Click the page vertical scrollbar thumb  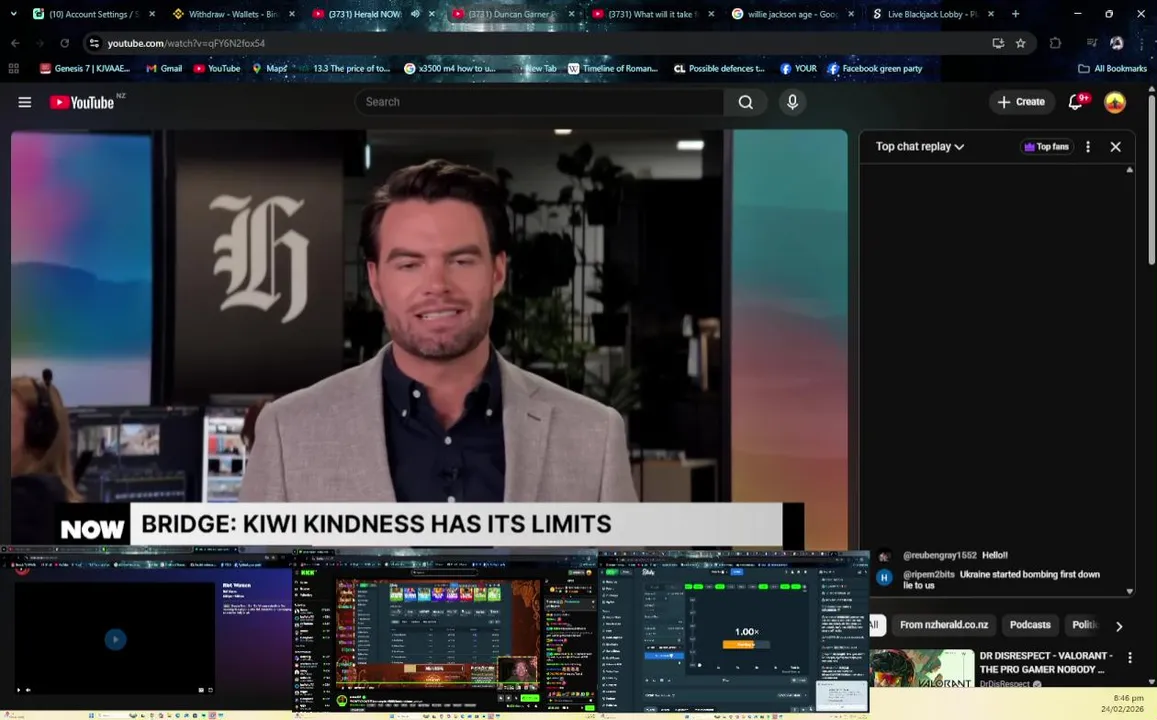point(1151,179)
